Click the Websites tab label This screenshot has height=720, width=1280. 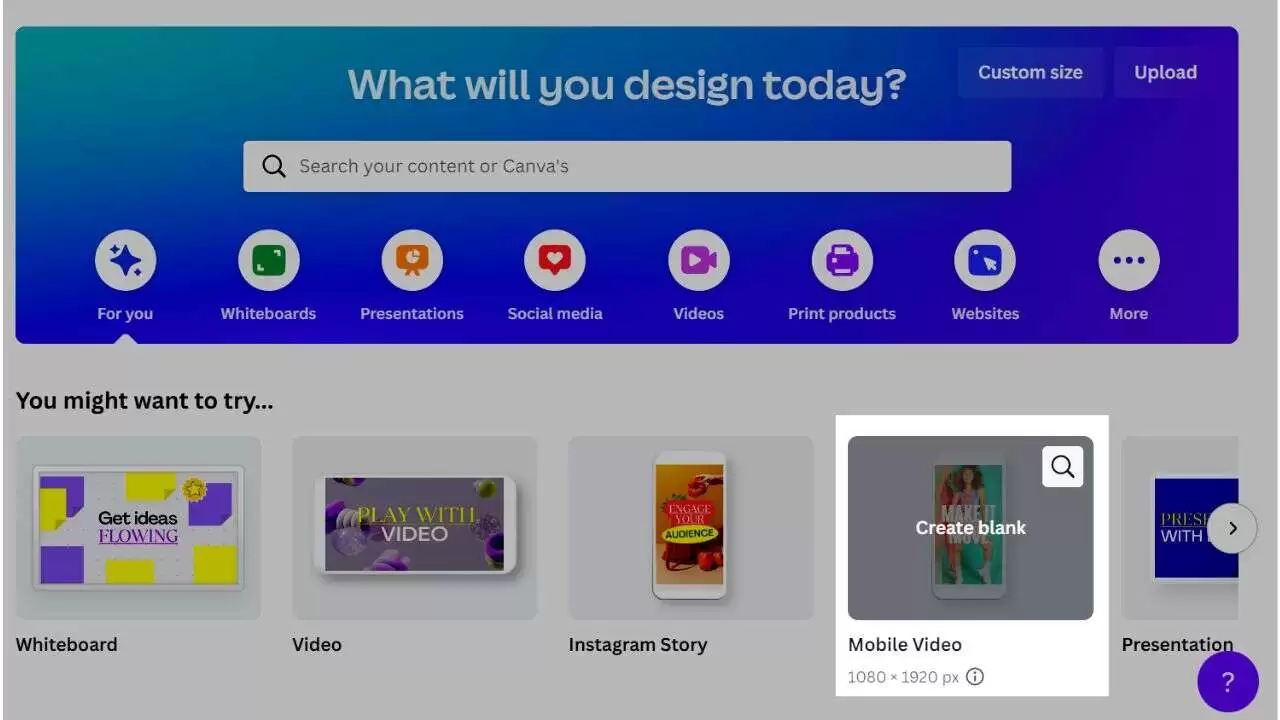(985, 314)
